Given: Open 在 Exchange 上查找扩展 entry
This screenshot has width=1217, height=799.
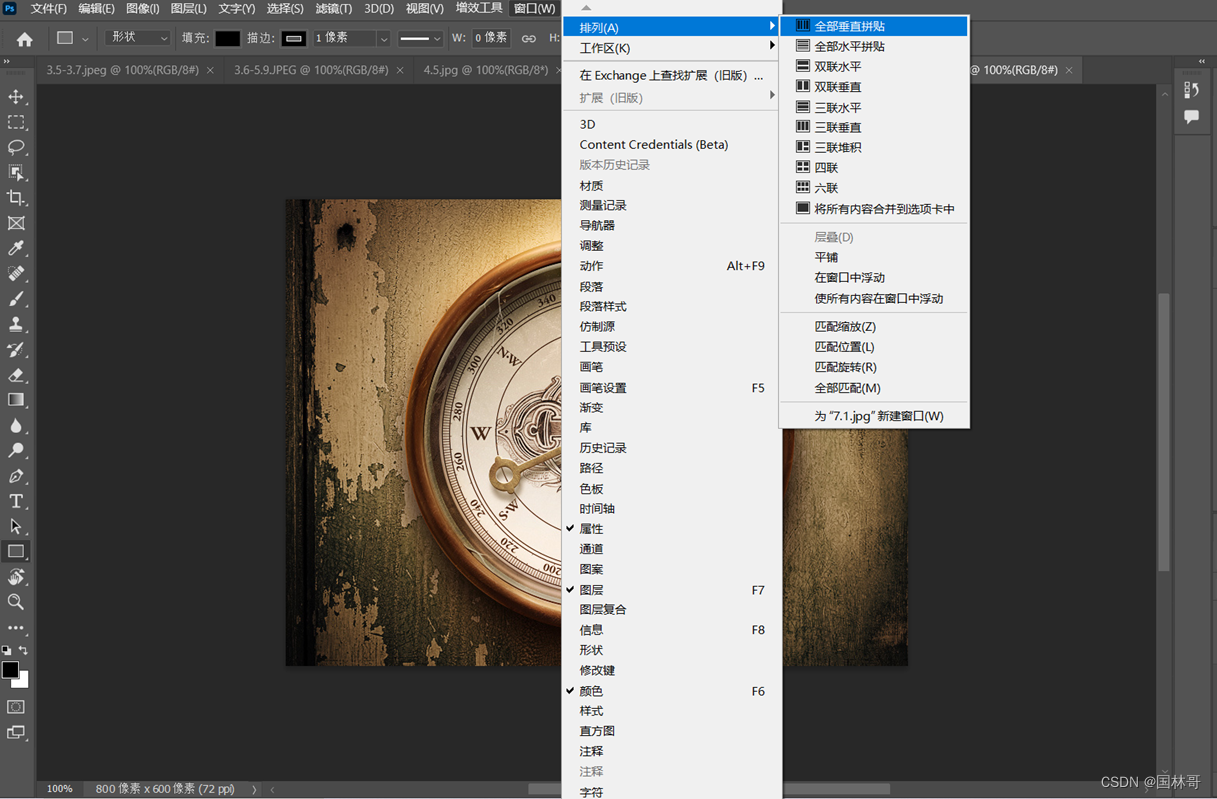Looking at the screenshot, I should 670,76.
